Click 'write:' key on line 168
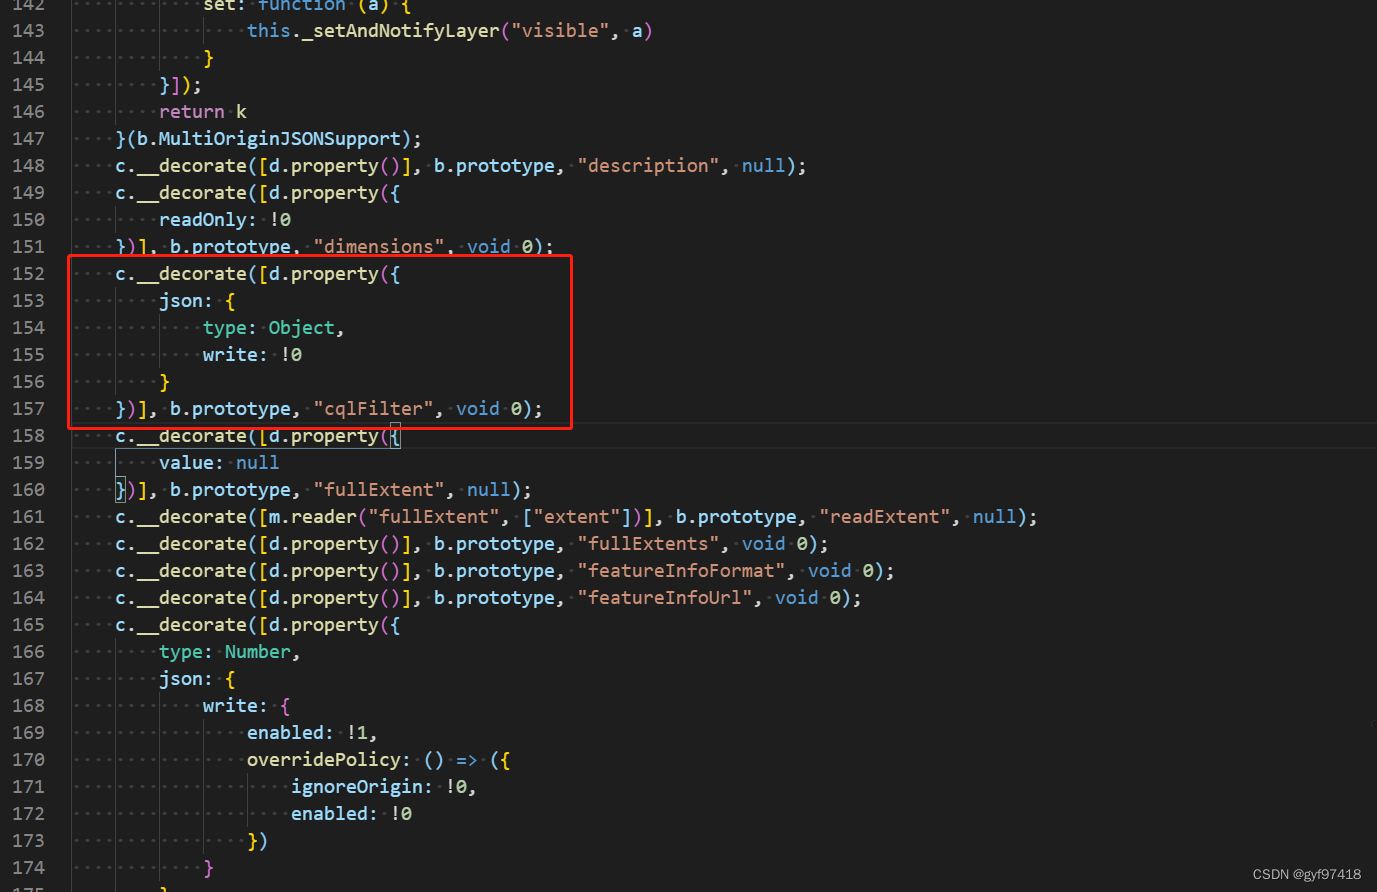The height and width of the screenshot is (892, 1377). click(235, 706)
